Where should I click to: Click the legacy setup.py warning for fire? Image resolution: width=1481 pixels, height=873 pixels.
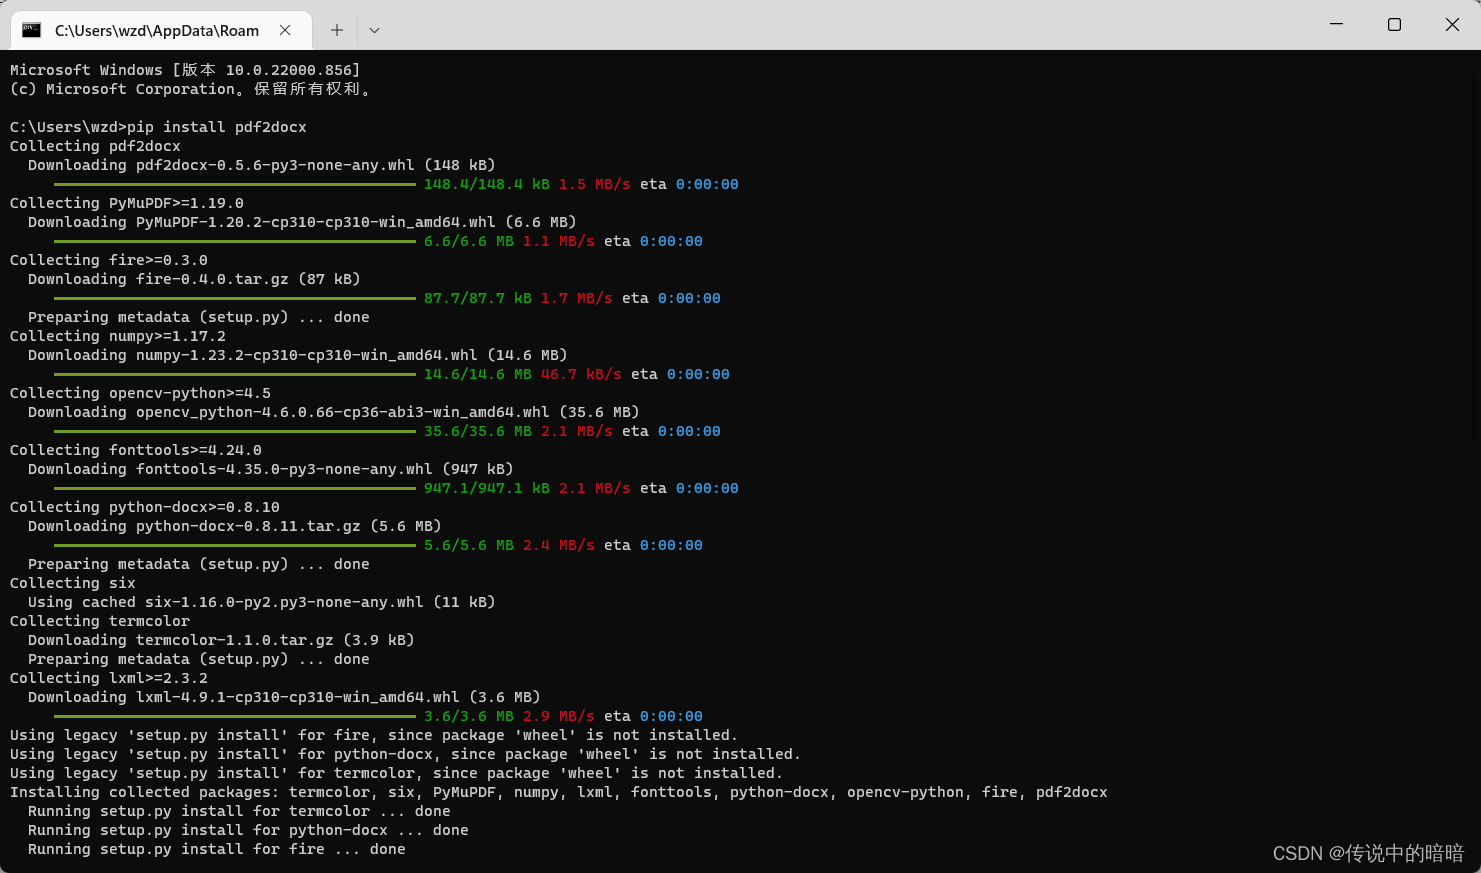(x=374, y=735)
